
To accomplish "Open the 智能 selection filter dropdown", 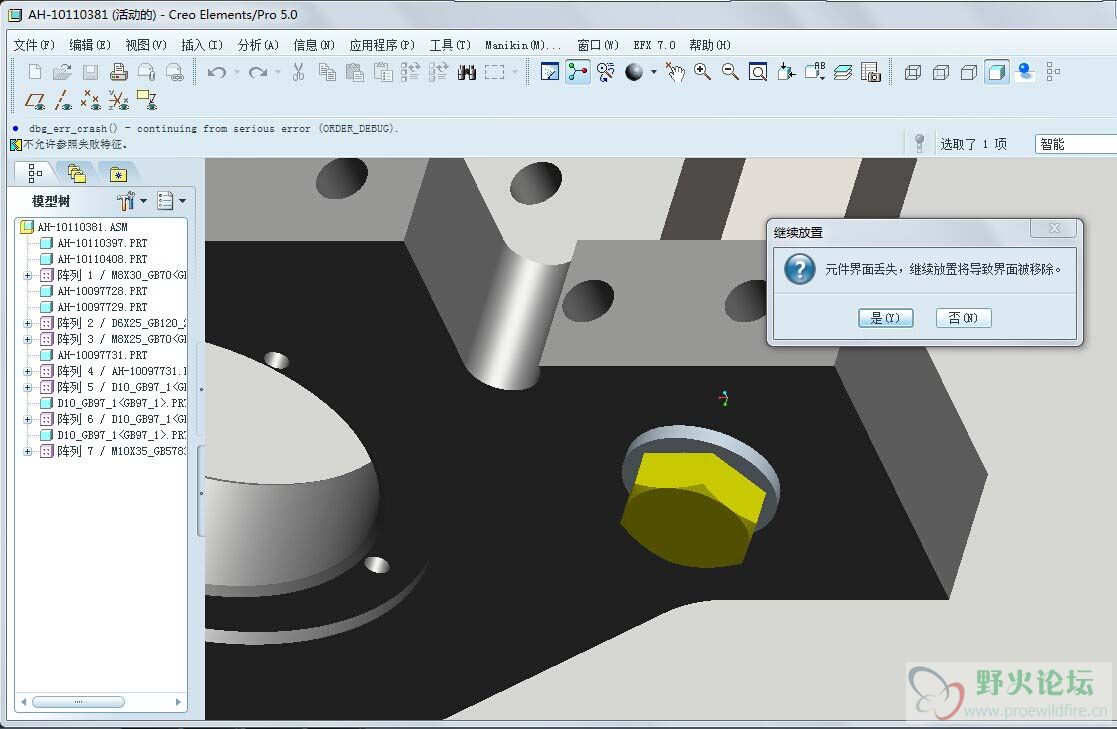I will click(x=1076, y=144).
